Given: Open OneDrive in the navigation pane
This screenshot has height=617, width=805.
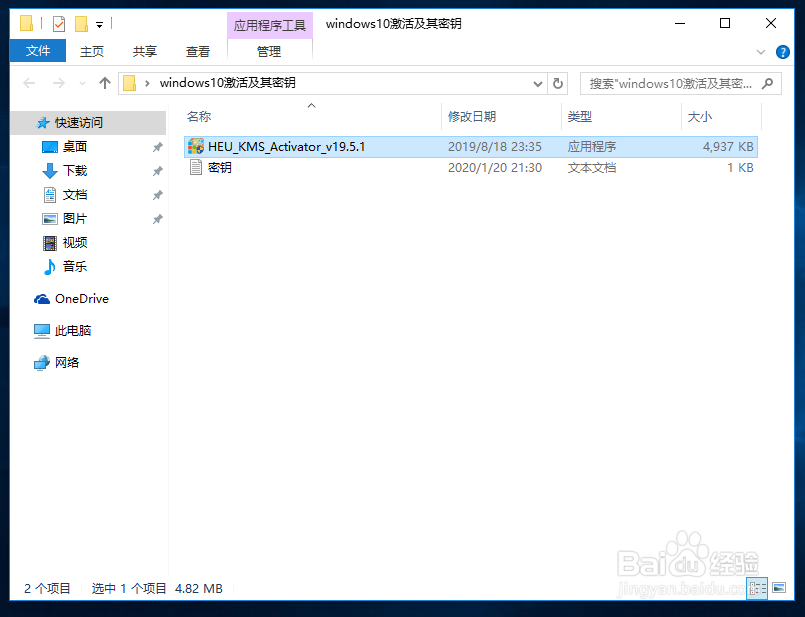Looking at the screenshot, I should pyautogui.click(x=82, y=299).
